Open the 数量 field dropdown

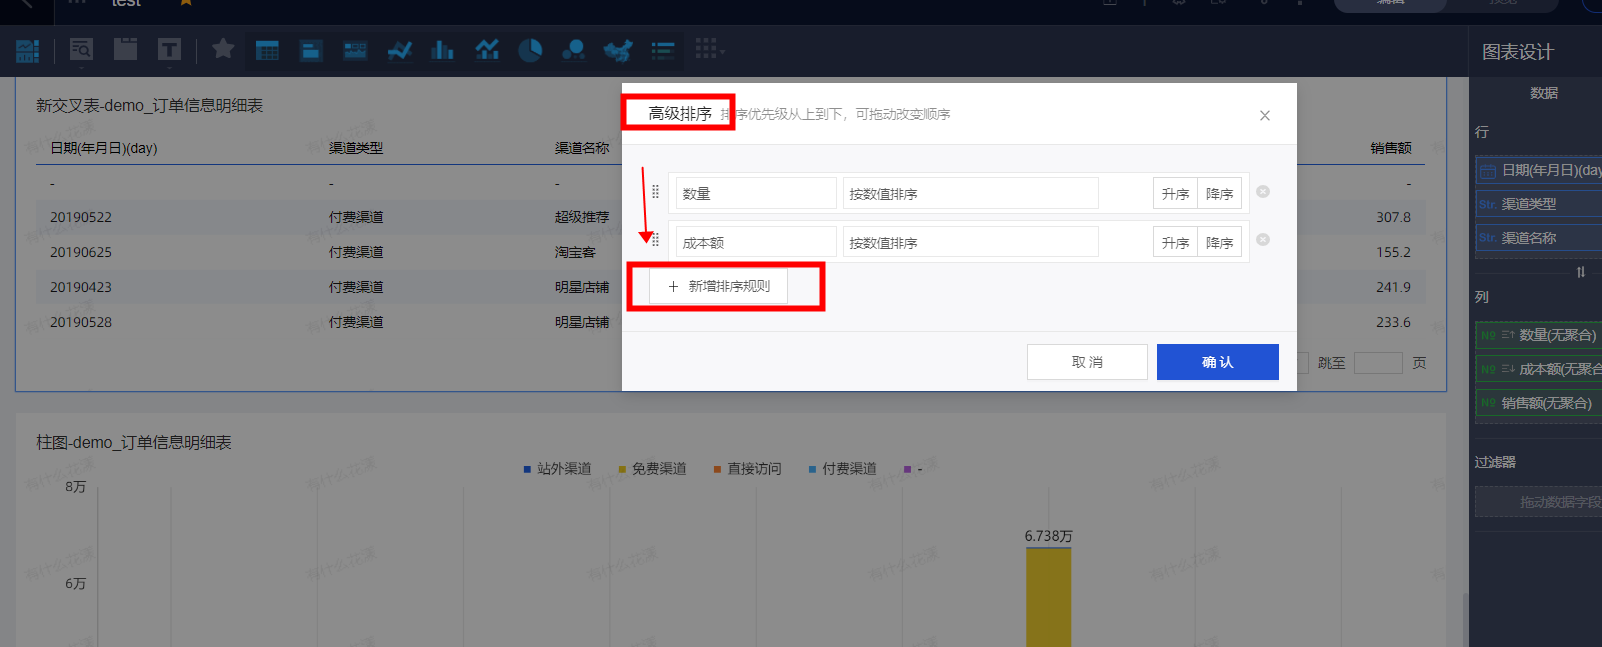[755, 194]
